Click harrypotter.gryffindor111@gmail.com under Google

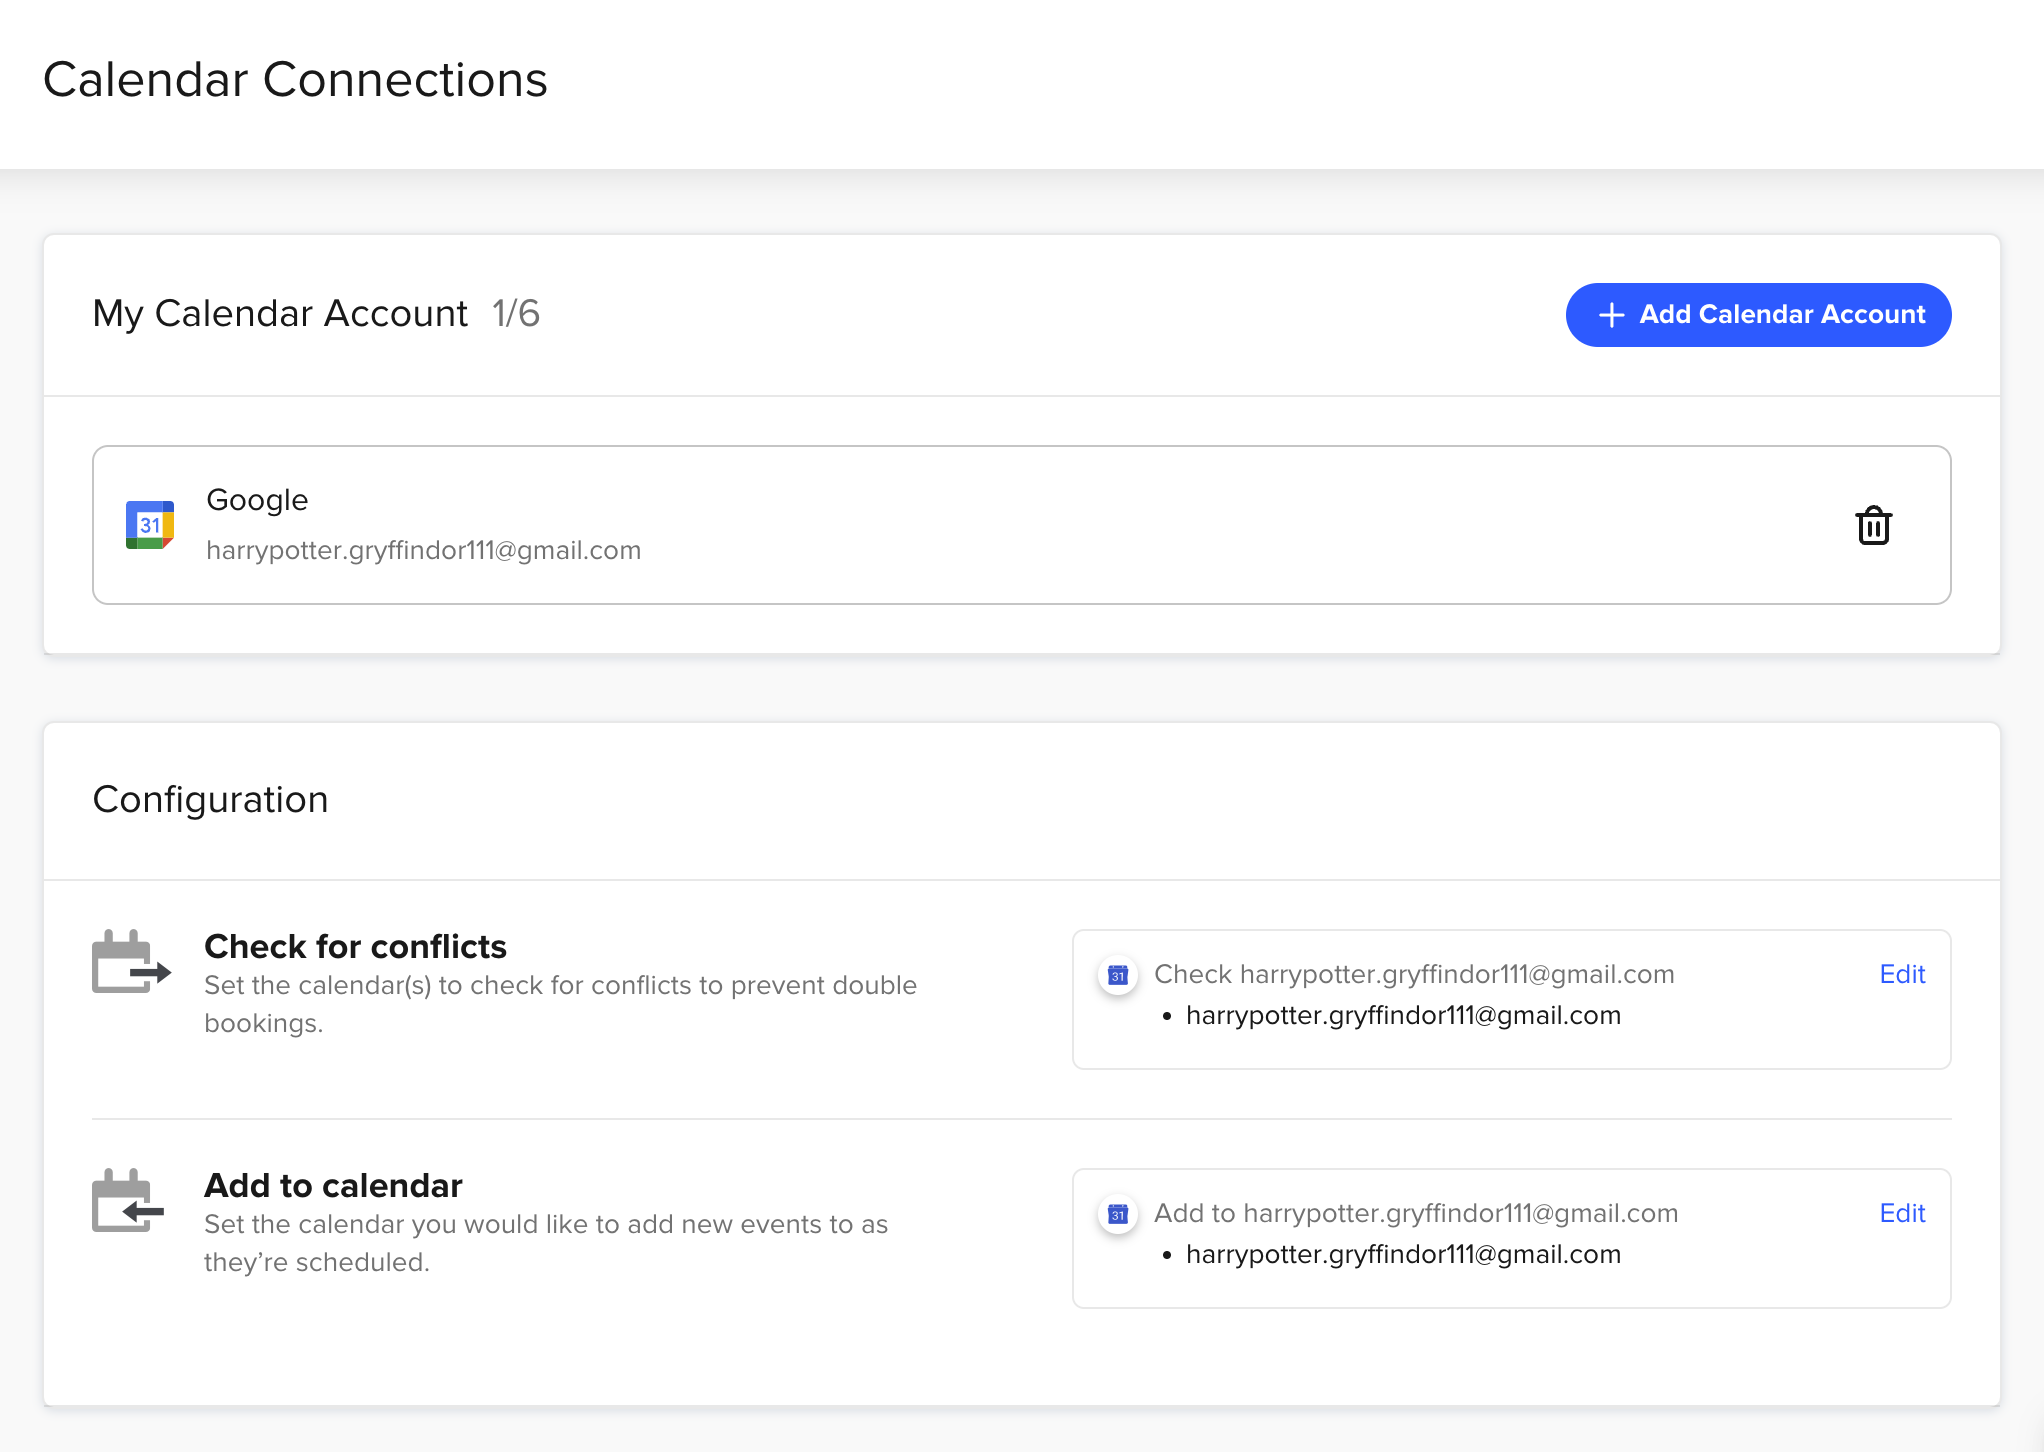tap(423, 549)
